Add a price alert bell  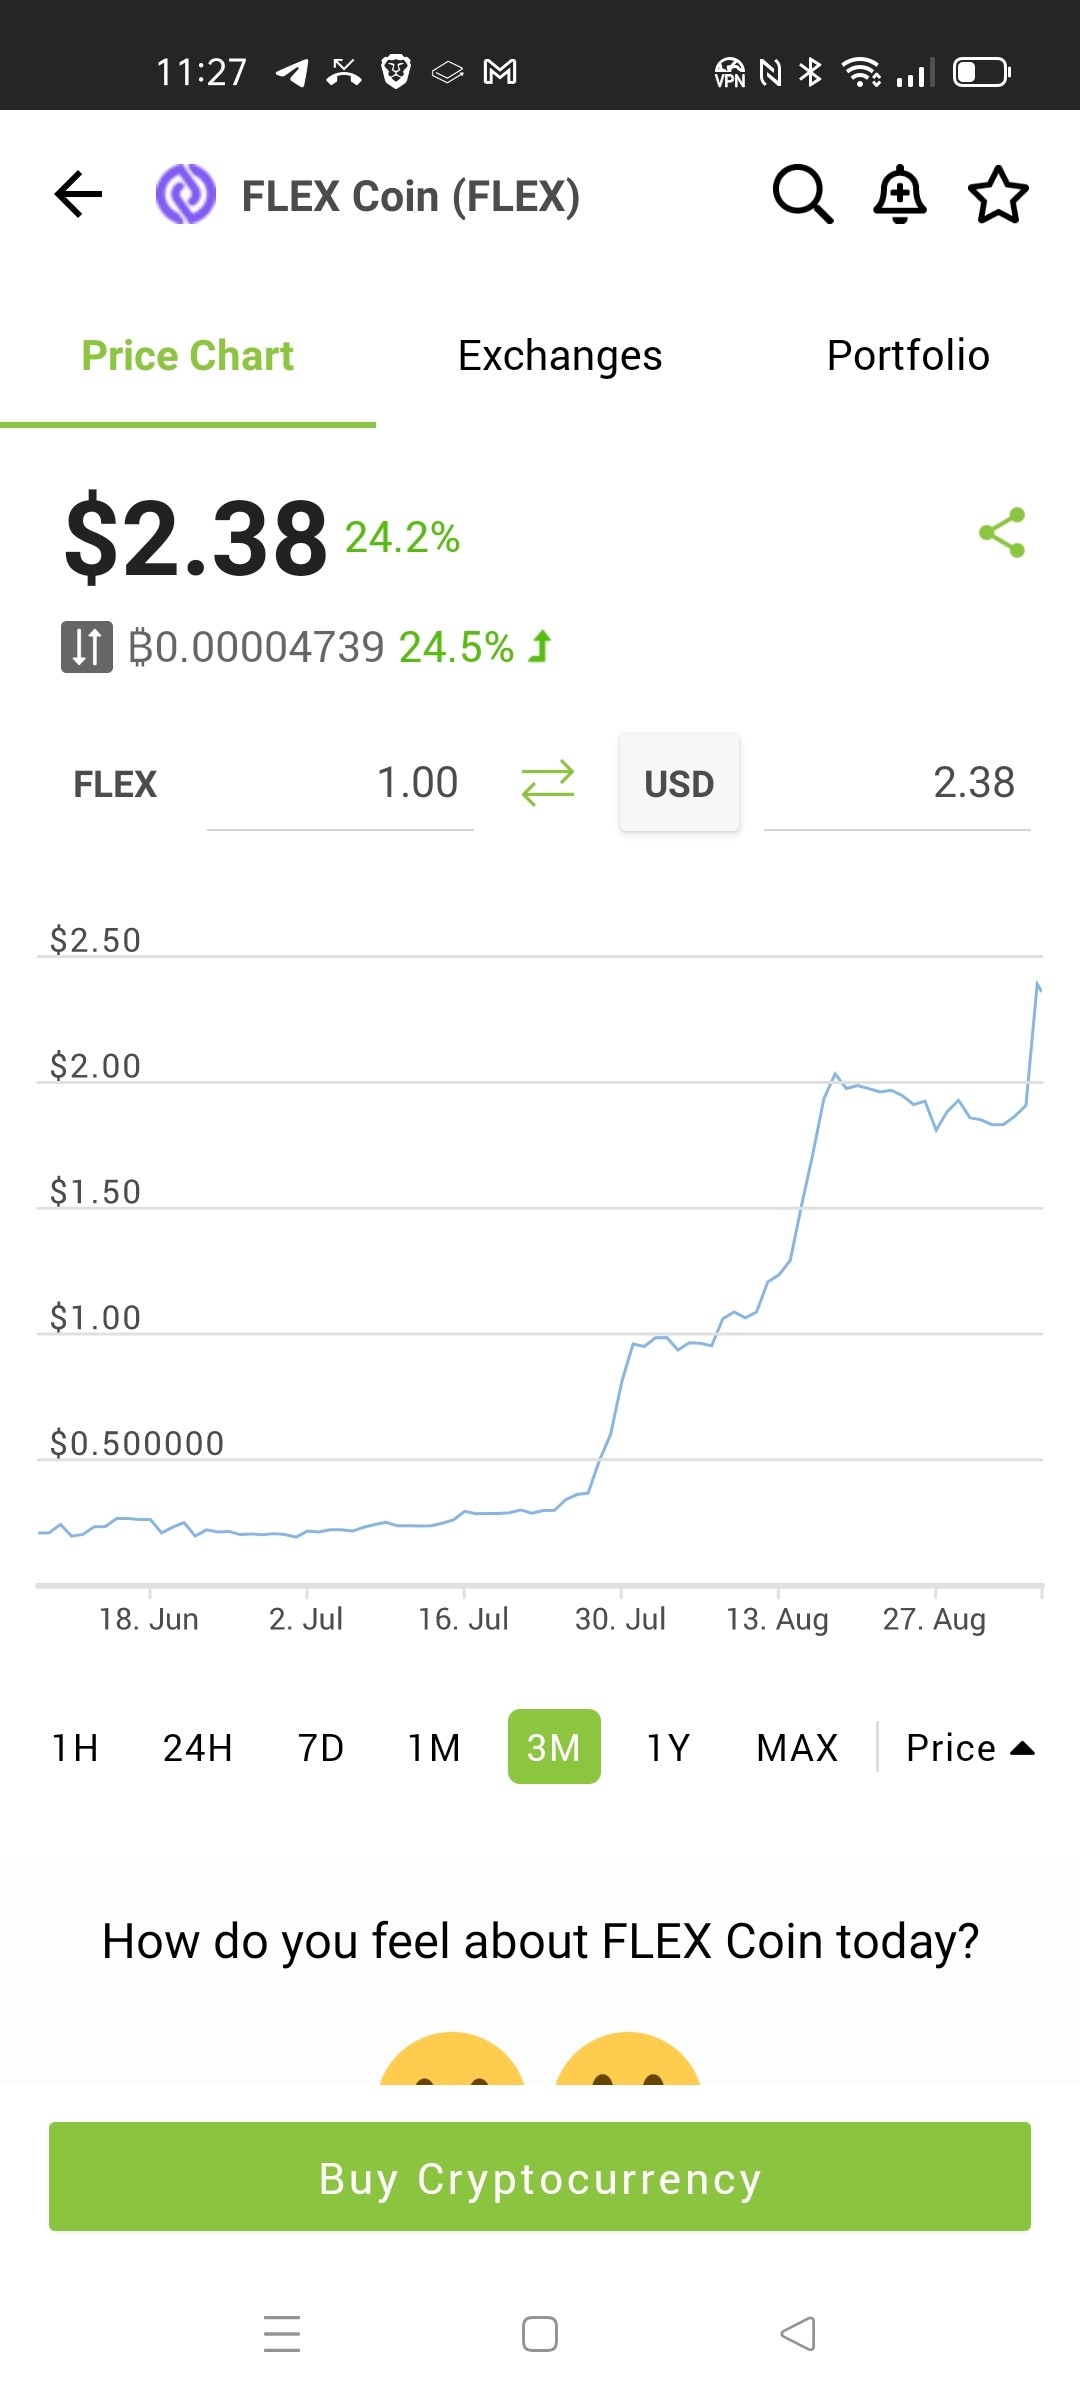pyautogui.click(x=900, y=194)
